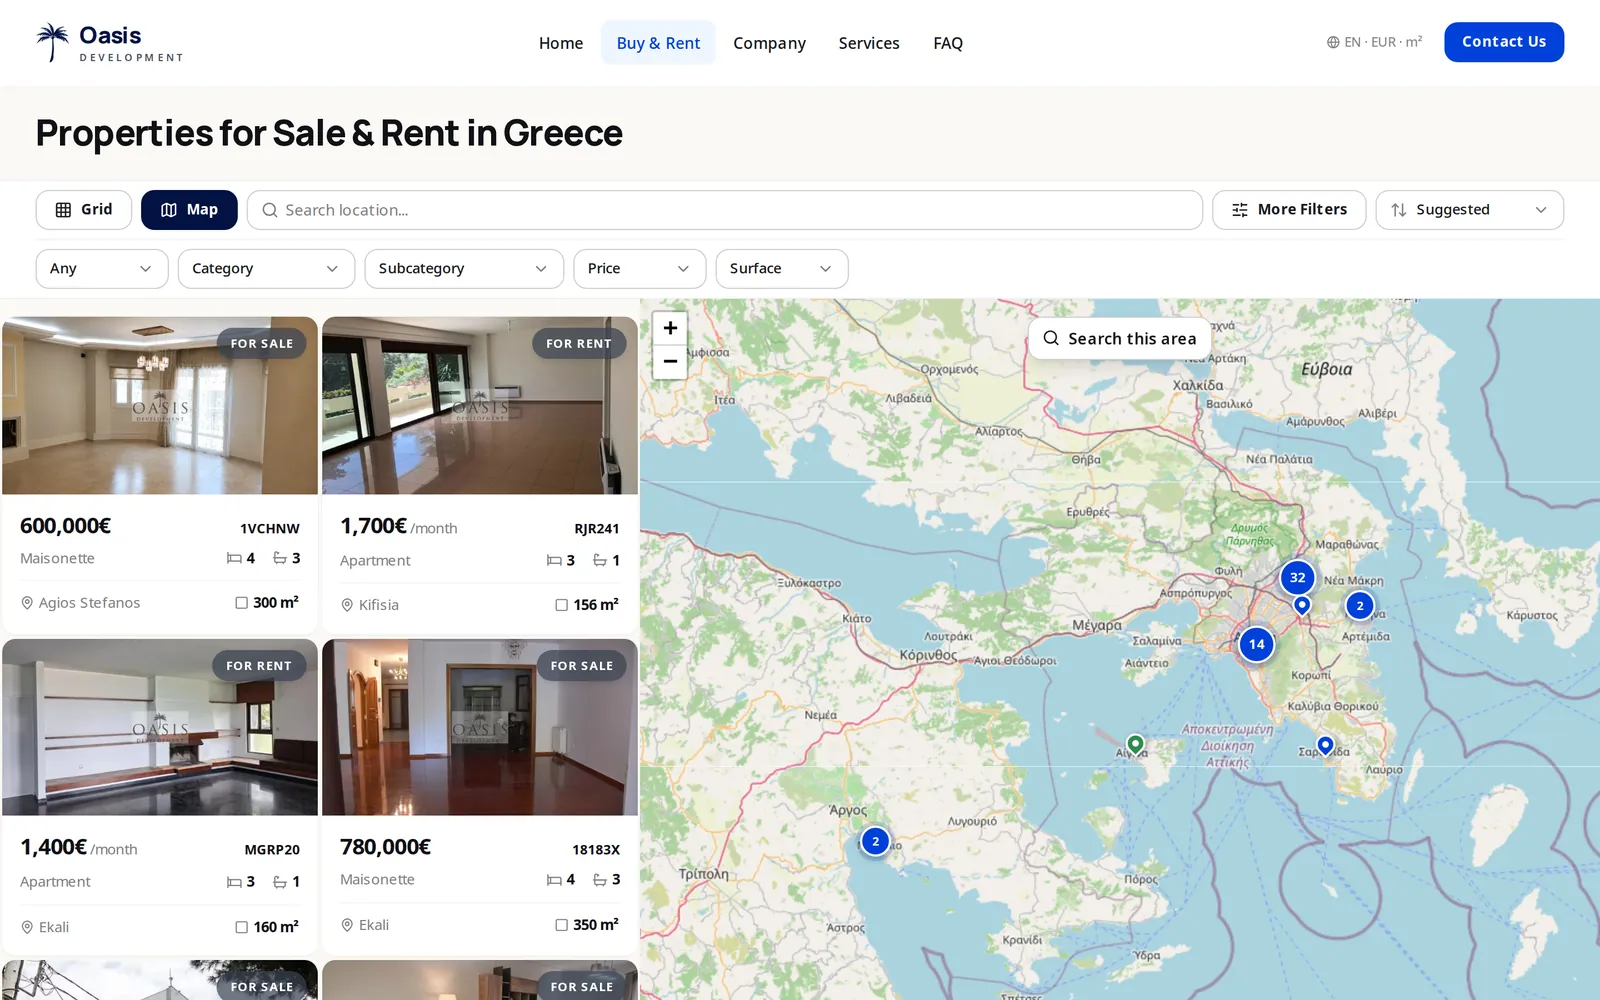The height and width of the screenshot is (1000, 1600).
Task: Zoom in the map with plus button
Action: (670, 328)
